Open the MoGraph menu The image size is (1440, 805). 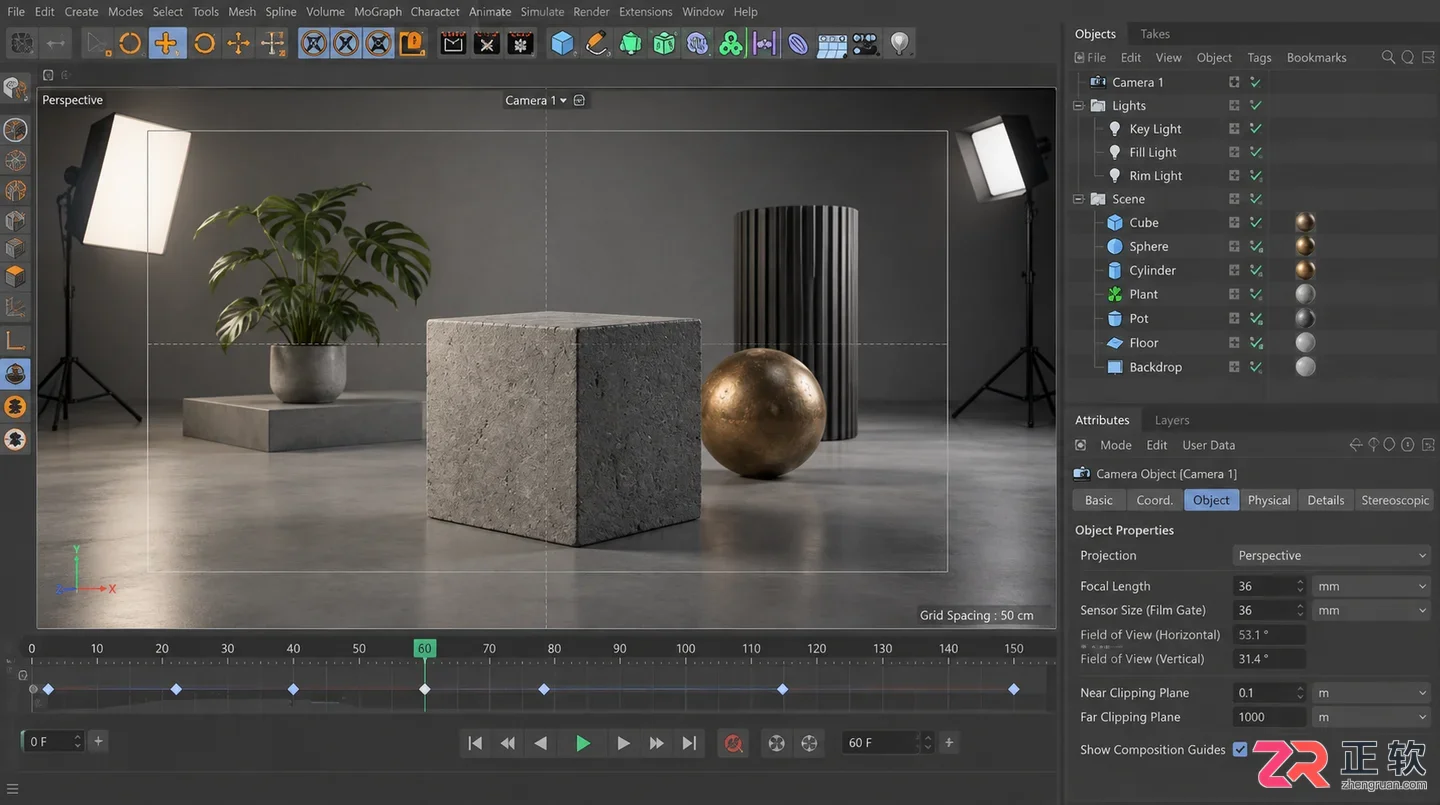tap(378, 12)
